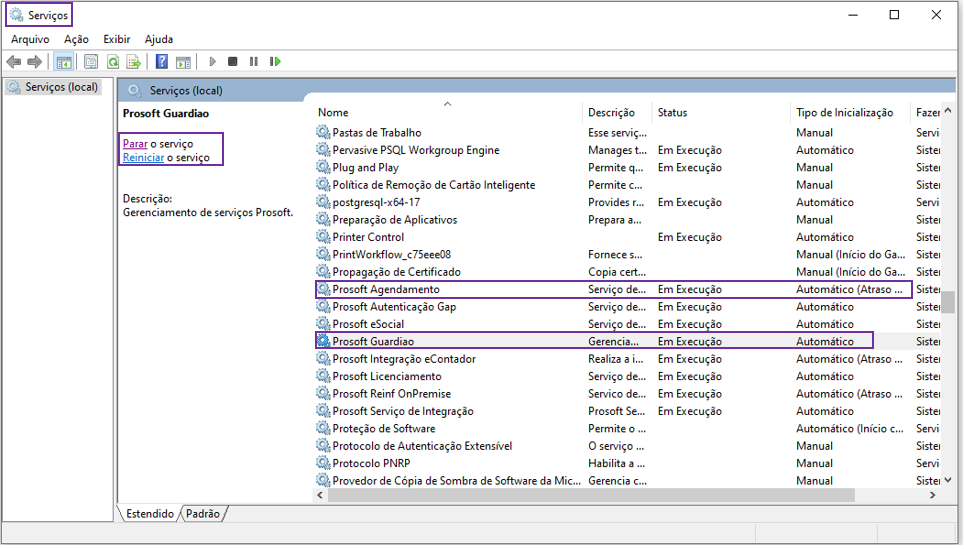964x549 pixels.
Task: Open the Arquivo menu
Action: (30, 39)
